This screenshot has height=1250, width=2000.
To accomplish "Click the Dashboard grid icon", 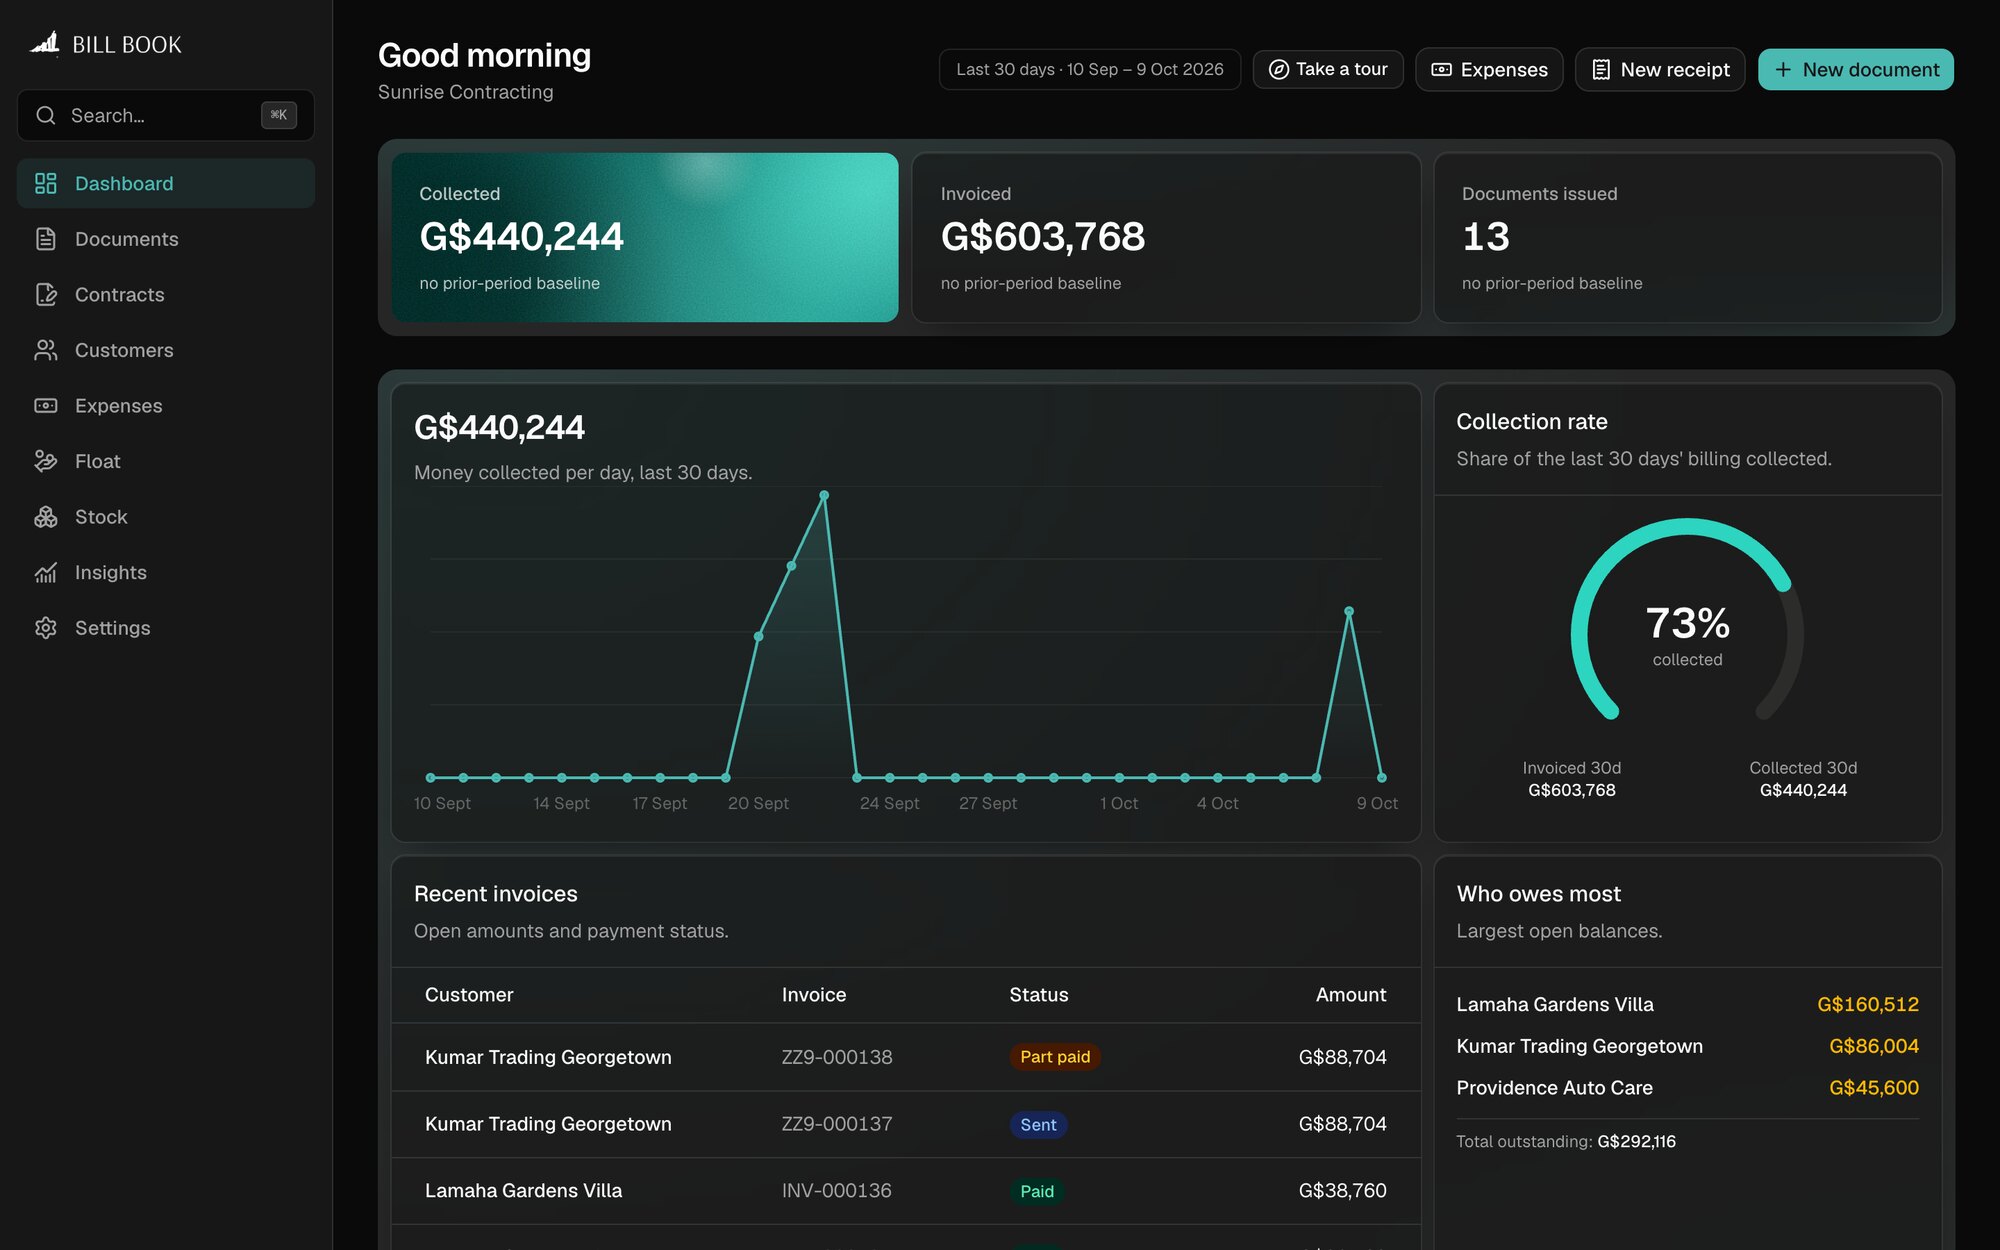I will [x=46, y=183].
